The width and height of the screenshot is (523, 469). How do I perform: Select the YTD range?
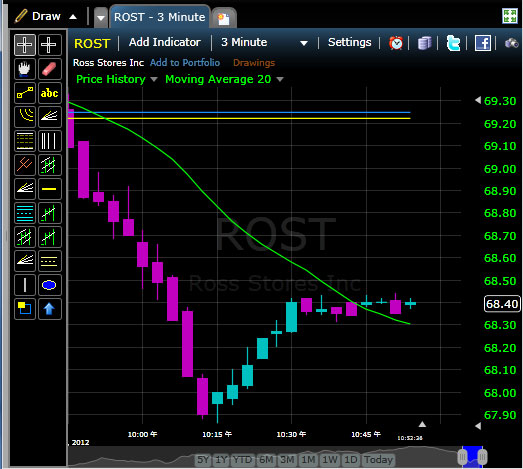tap(243, 460)
